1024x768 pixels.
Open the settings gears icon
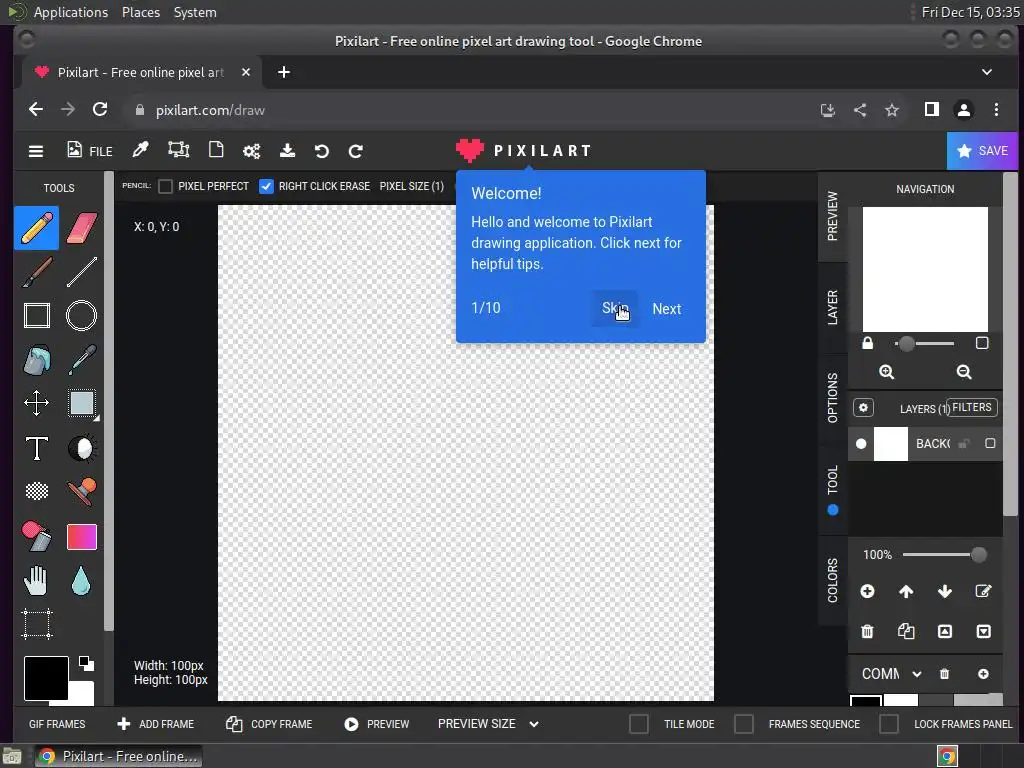point(251,152)
